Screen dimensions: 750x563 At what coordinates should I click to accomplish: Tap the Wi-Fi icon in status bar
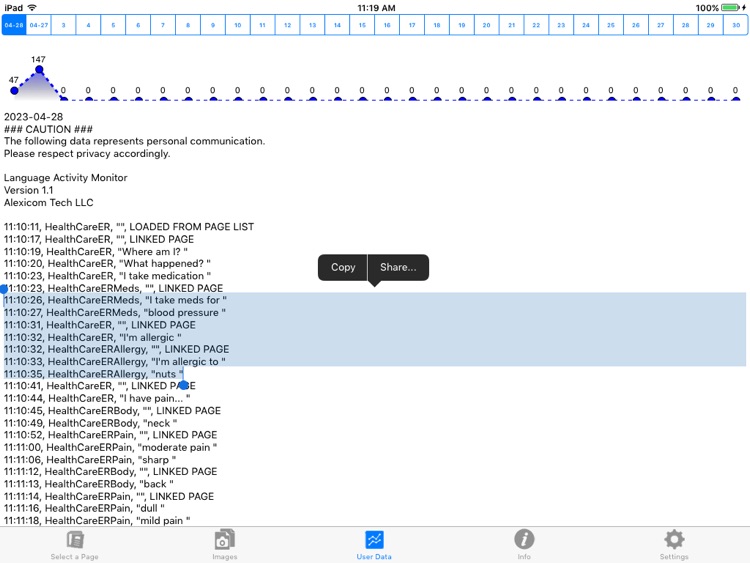[32, 8]
